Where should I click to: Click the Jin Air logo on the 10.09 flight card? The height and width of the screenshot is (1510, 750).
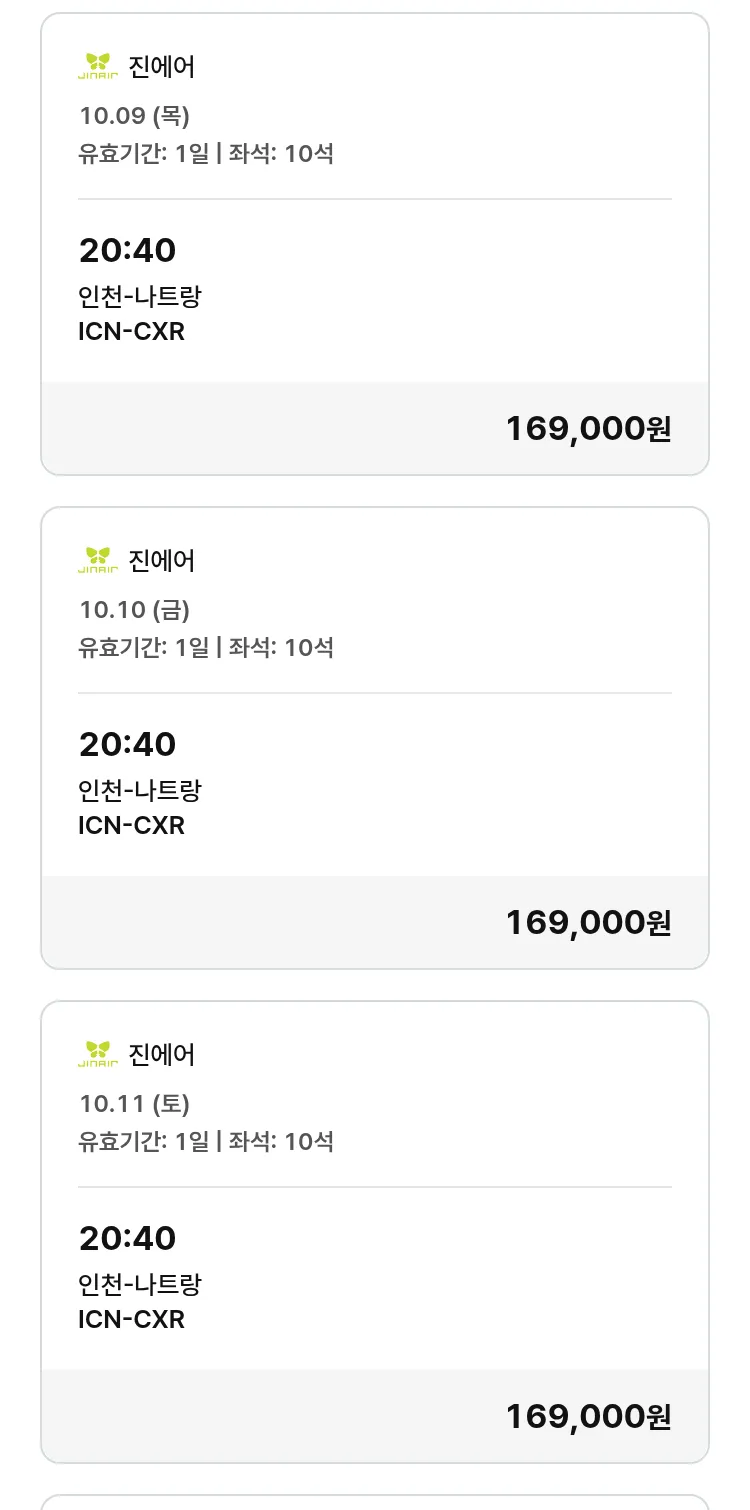[98, 67]
